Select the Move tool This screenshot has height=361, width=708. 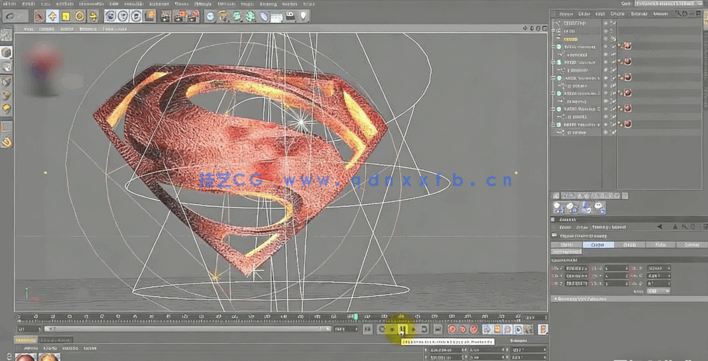pos(52,17)
